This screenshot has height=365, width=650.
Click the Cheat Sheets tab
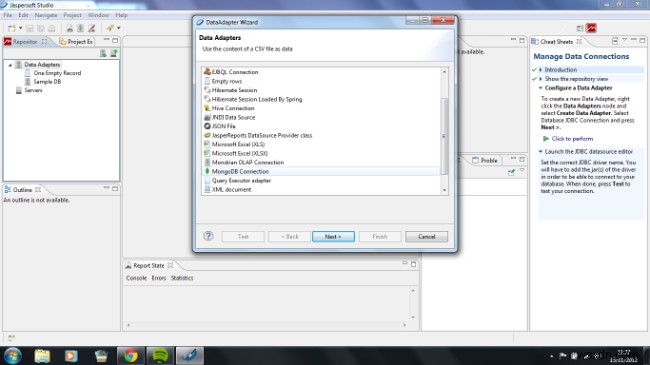coord(557,41)
